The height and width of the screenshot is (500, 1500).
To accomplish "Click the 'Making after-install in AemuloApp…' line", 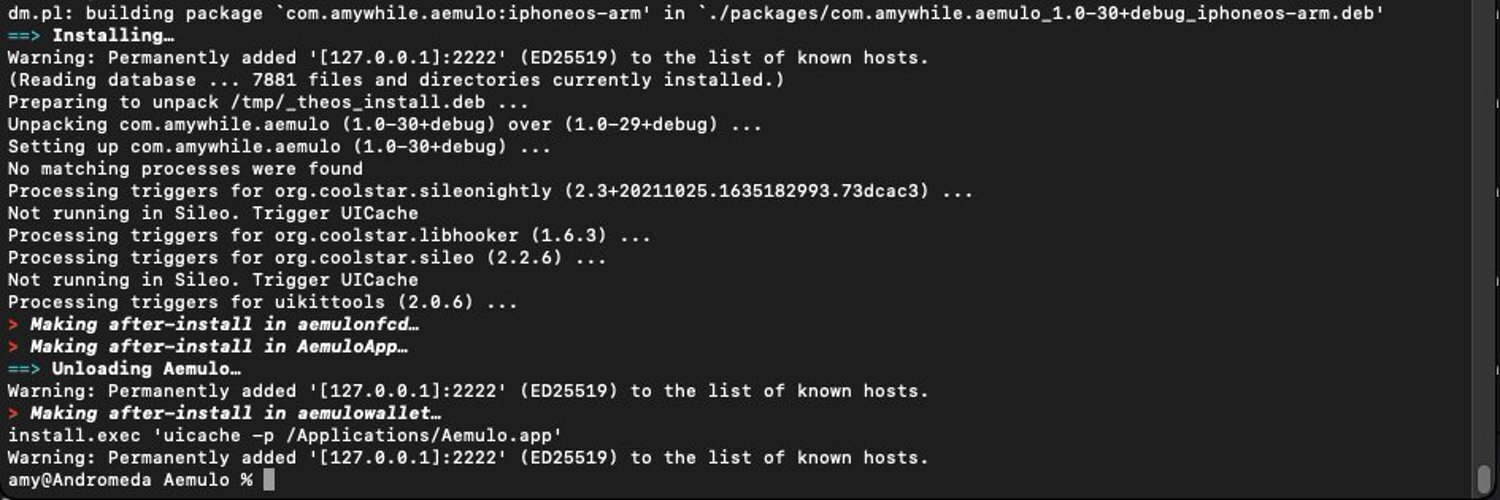I will click(x=219, y=347).
